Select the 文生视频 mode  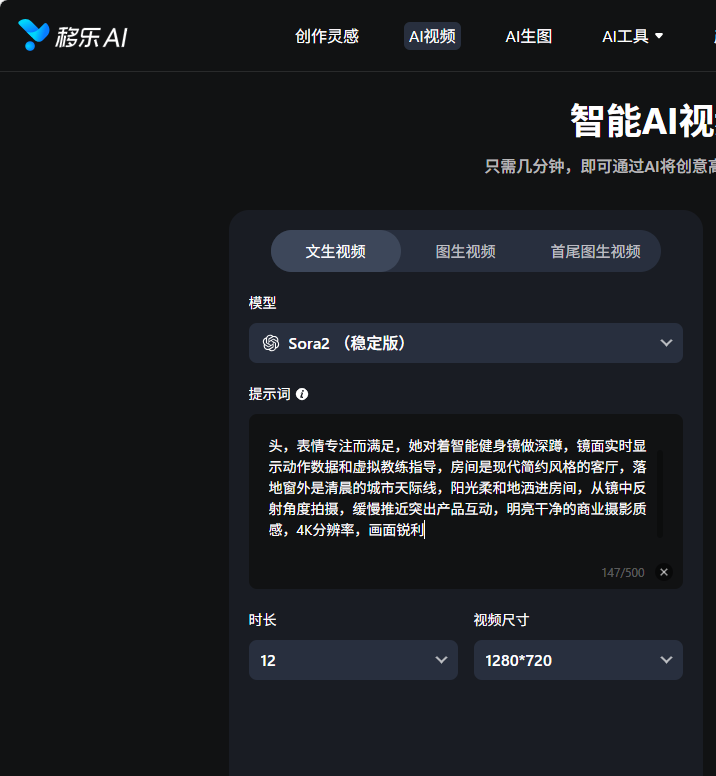335,251
